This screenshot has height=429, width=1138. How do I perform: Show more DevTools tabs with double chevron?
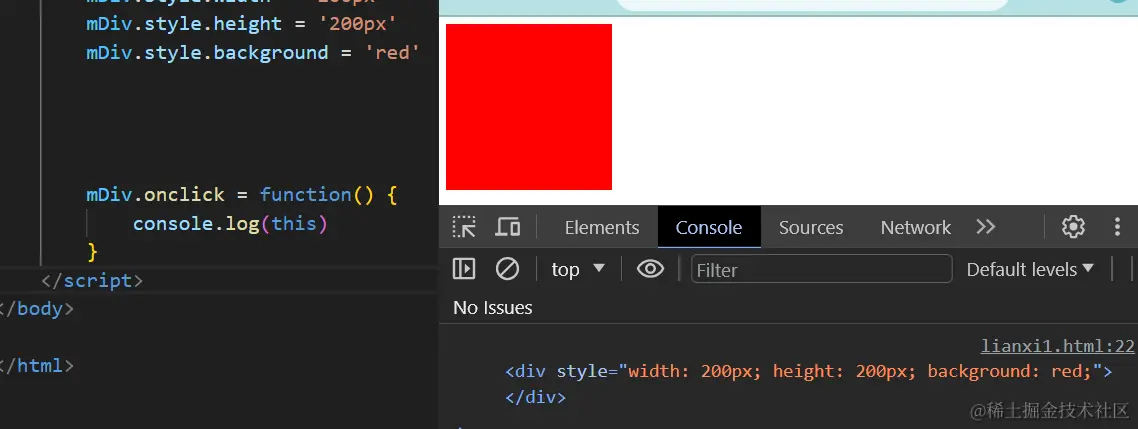(x=986, y=227)
